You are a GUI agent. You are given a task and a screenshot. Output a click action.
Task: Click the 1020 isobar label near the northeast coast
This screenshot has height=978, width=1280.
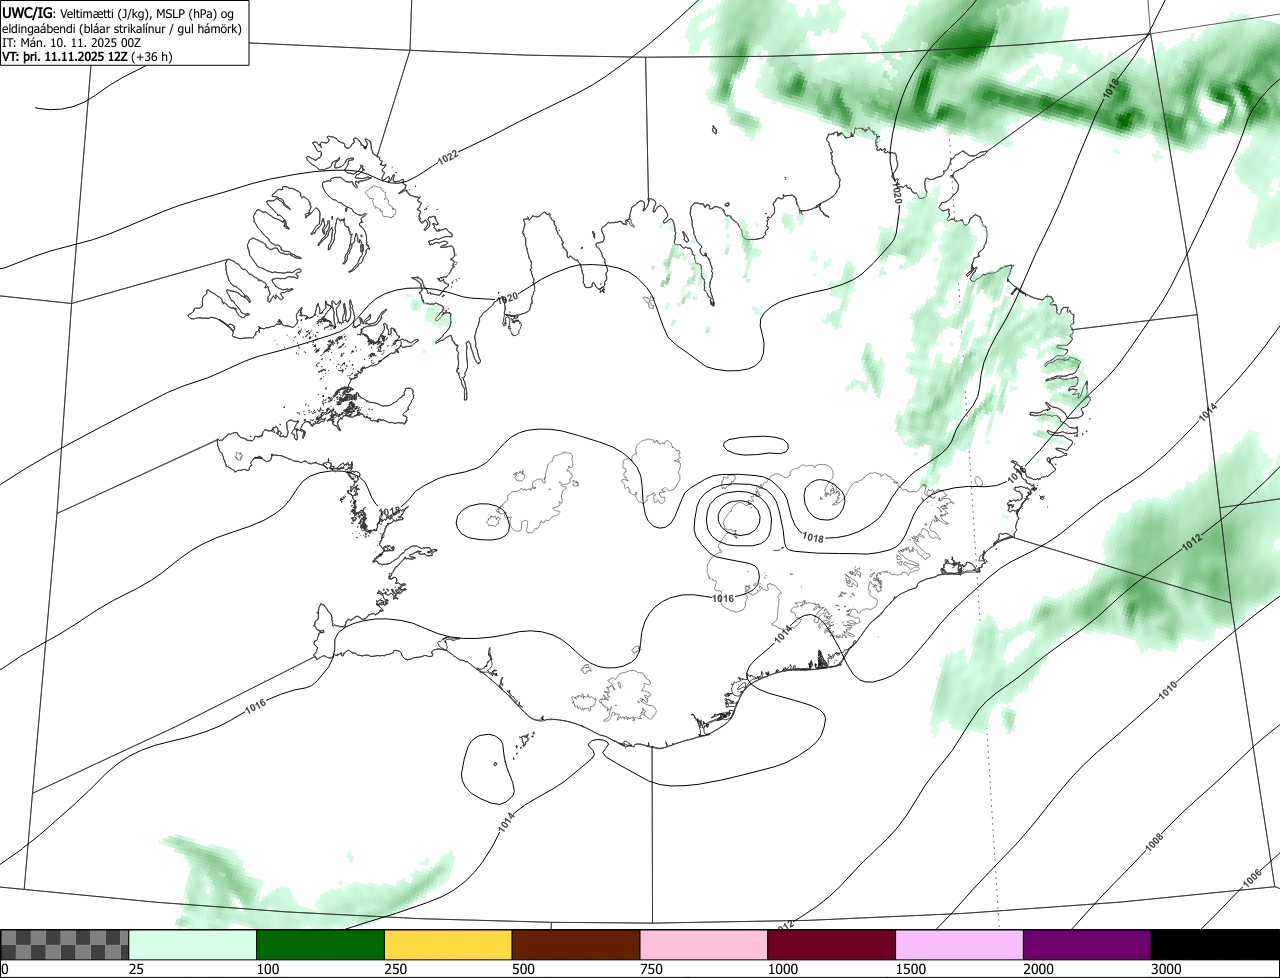tap(897, 193)
